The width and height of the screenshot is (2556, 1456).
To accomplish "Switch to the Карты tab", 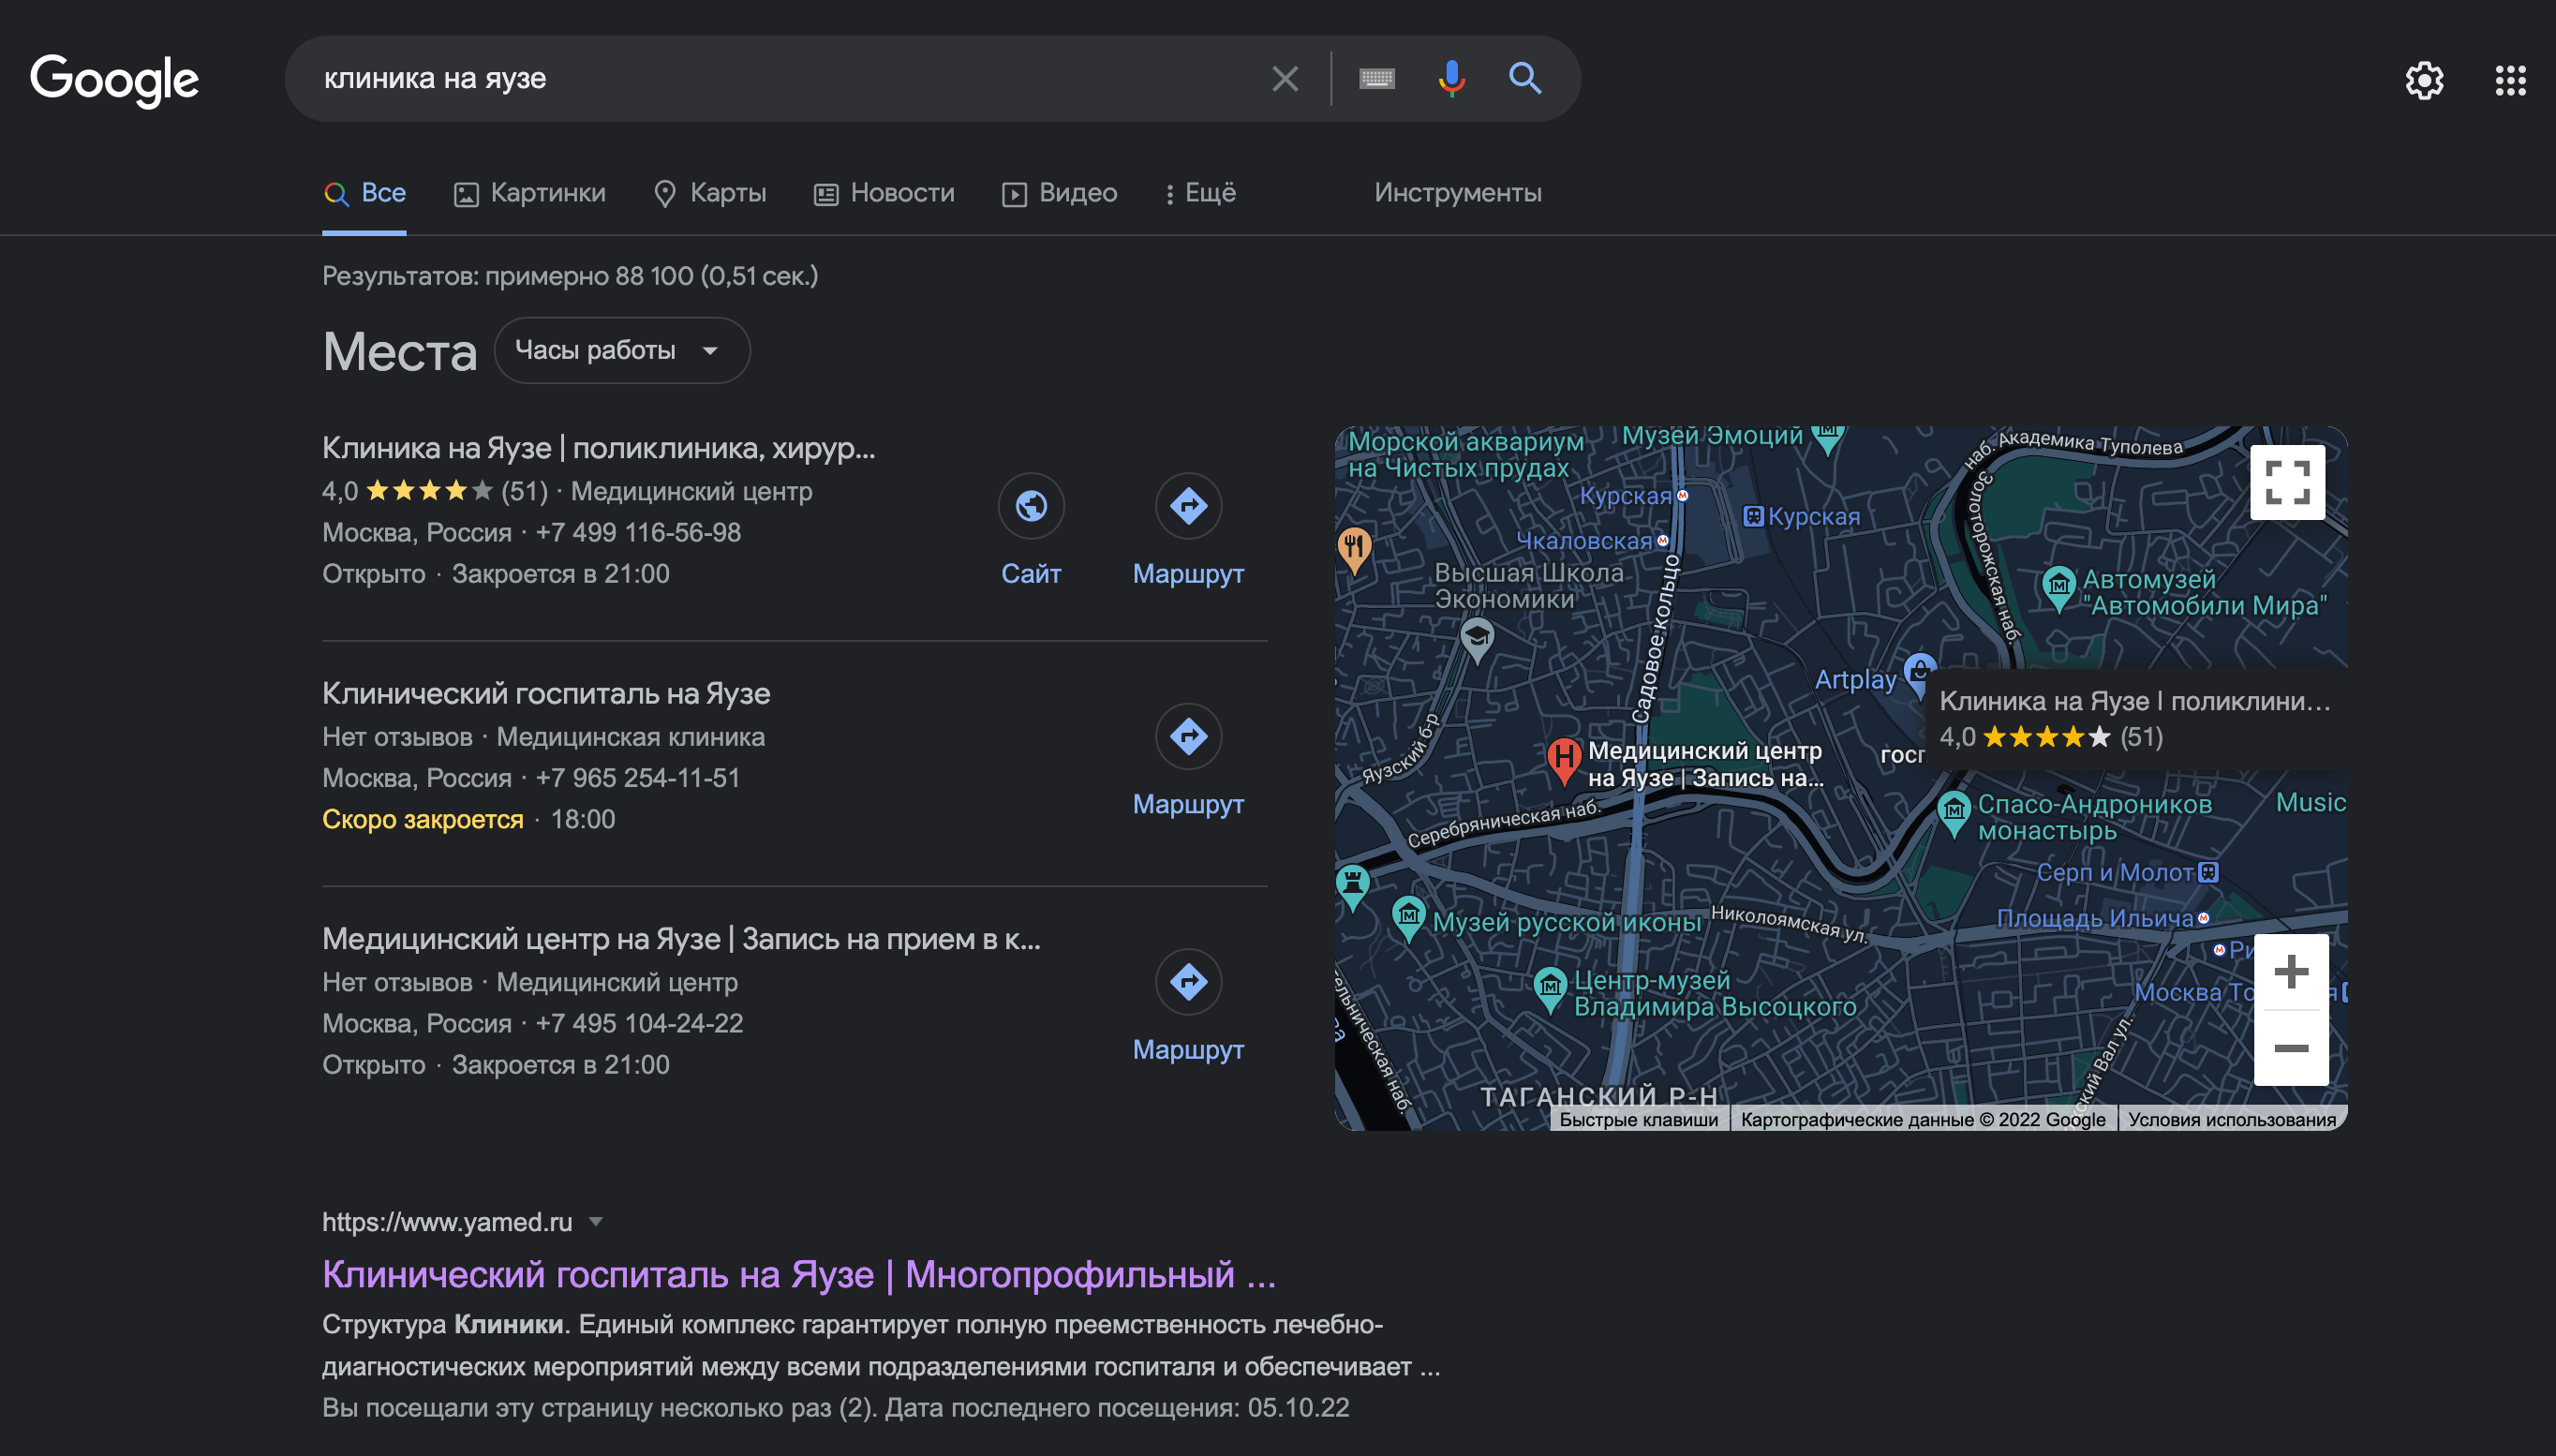I will pyautogui.click(x=710, y=193).
